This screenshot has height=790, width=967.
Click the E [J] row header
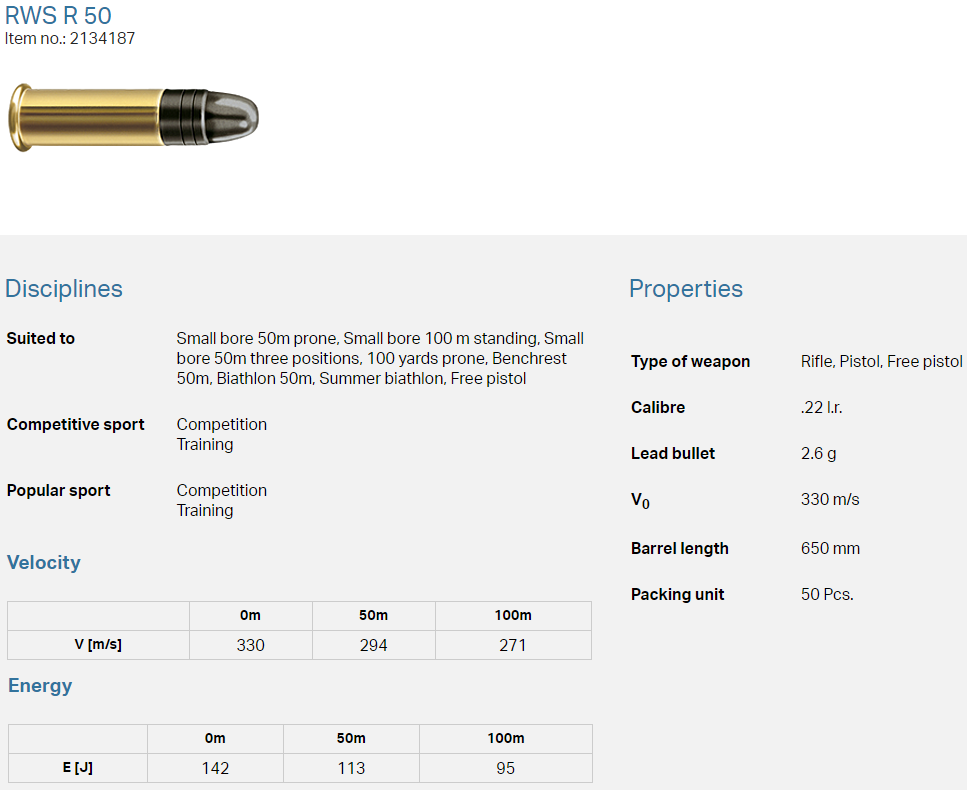(x=77, y=768)
